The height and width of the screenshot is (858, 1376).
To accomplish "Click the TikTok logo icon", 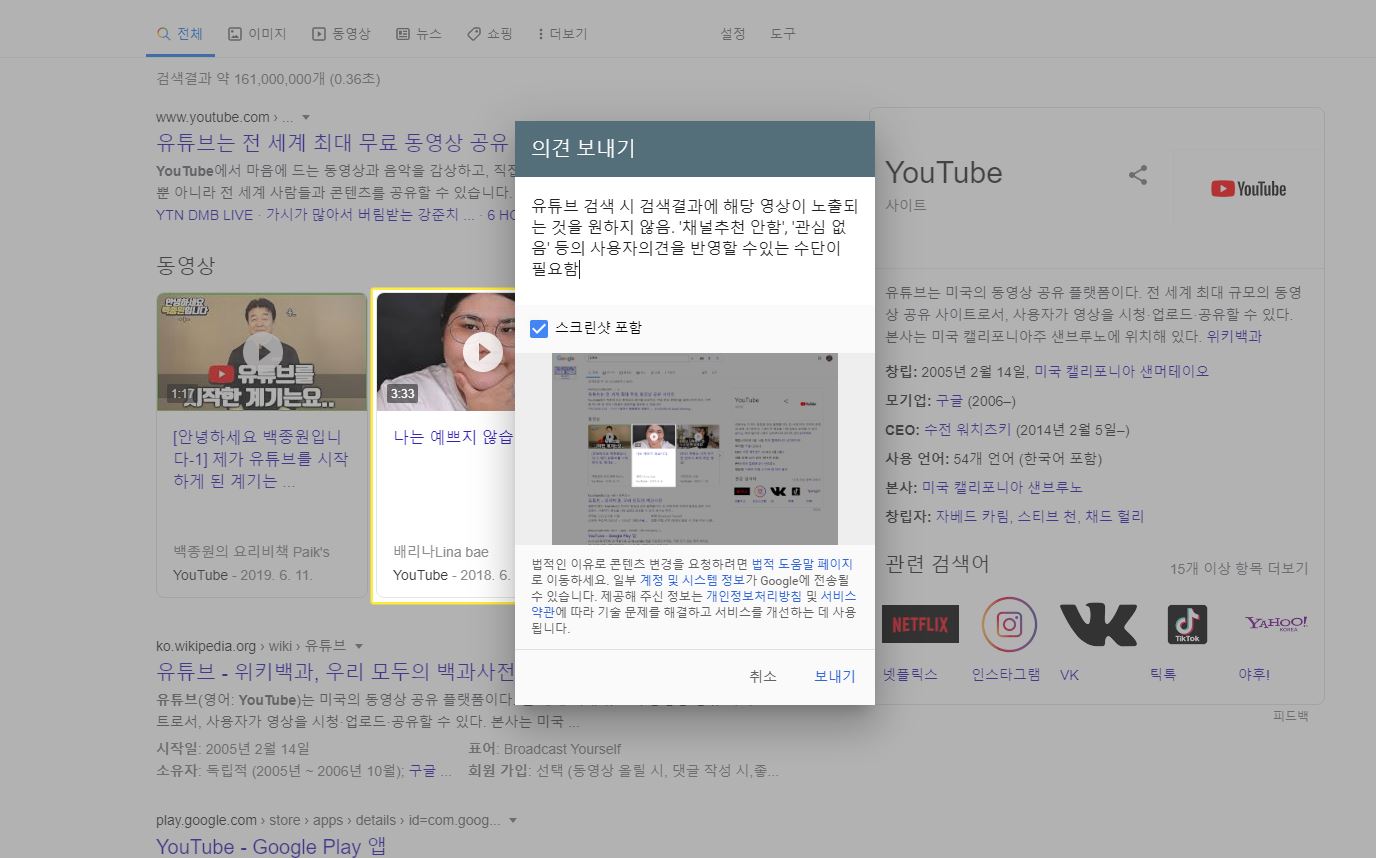I will [x=1187, y=625].
